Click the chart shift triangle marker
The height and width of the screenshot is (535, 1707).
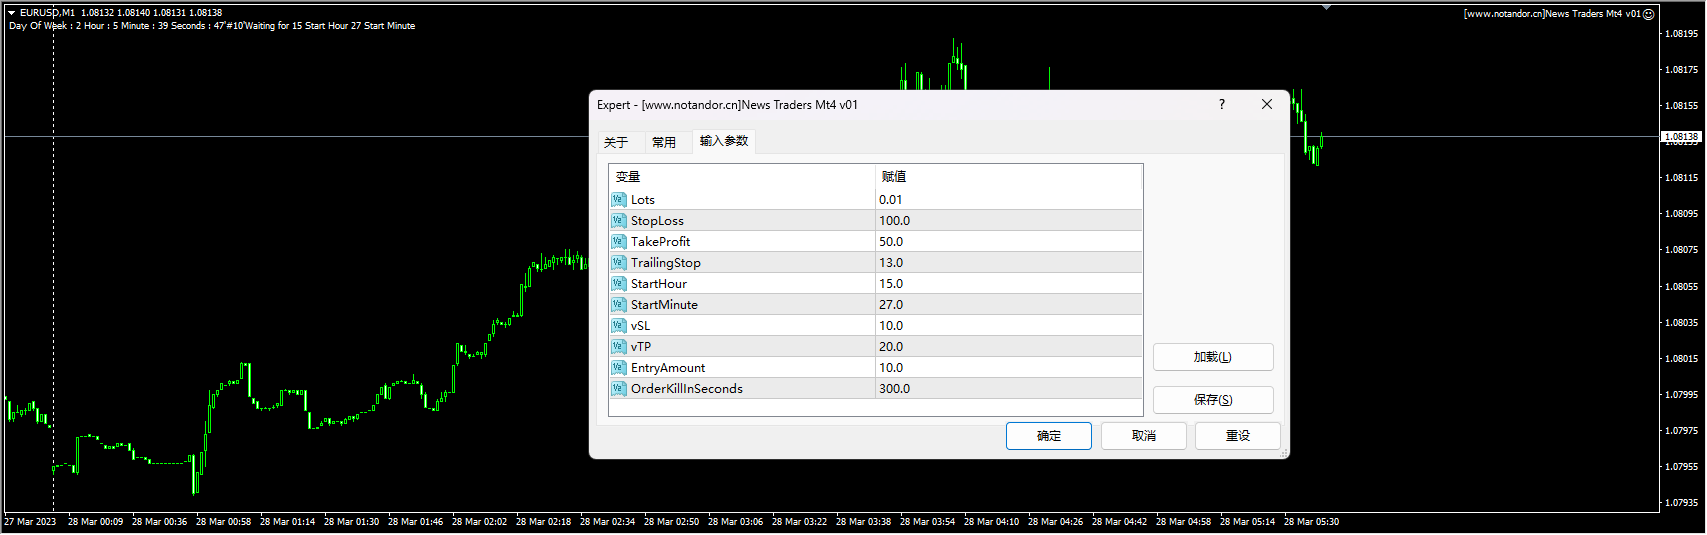[1326, 7]
